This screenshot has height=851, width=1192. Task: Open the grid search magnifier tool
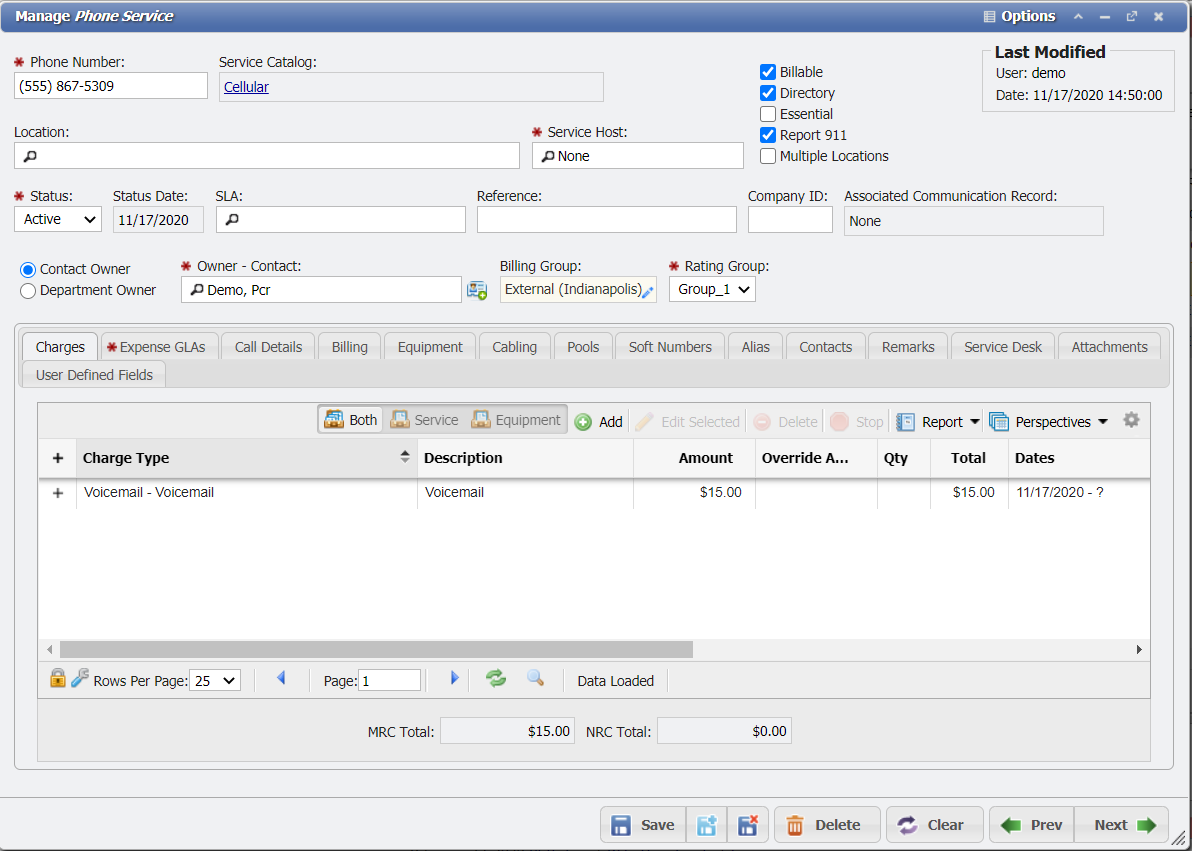[535, 679]
